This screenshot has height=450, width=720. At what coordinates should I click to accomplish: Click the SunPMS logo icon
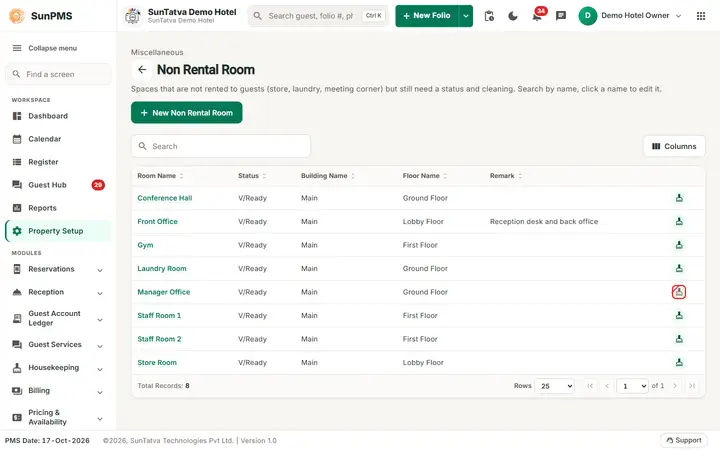click(17, 16)
